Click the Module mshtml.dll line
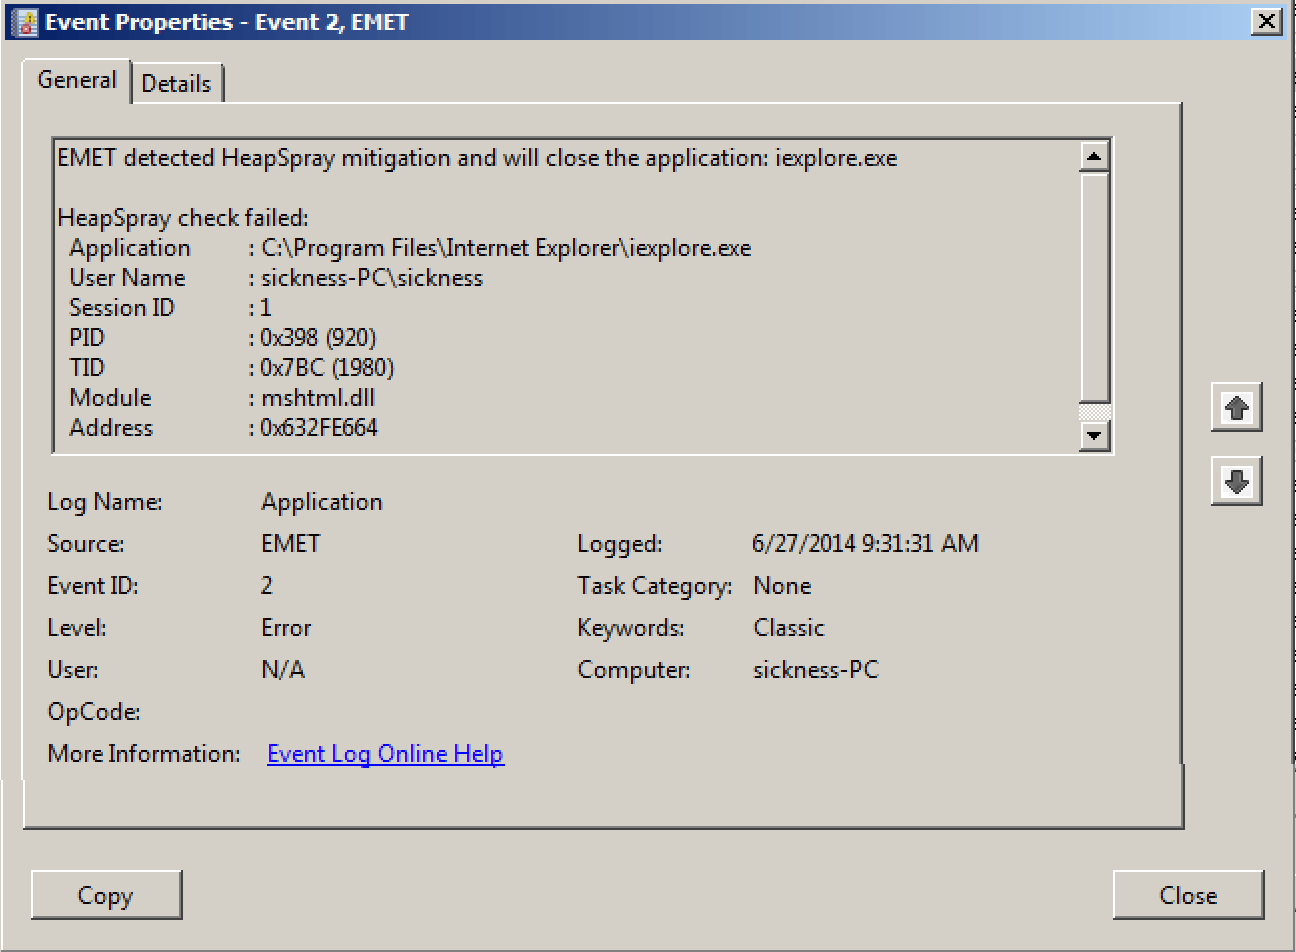The height and width of the screenshot is (952, 1296). pyautogui.click(x=317, y=398)
